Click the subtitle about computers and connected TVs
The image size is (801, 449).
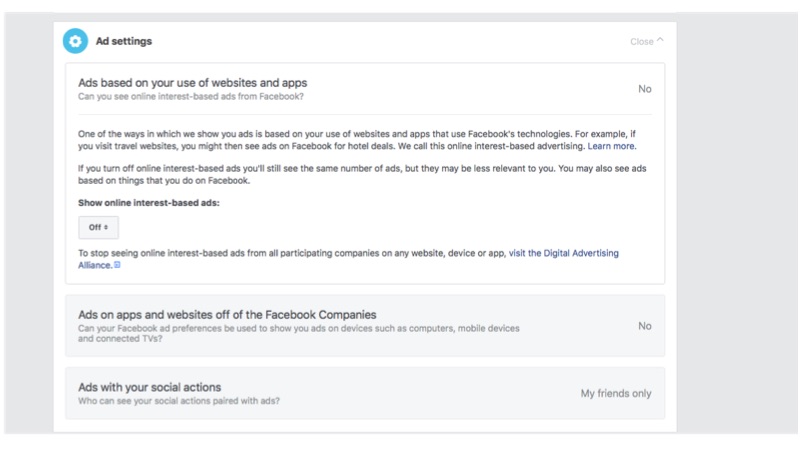pyautogui.click(x=298, y=334)
